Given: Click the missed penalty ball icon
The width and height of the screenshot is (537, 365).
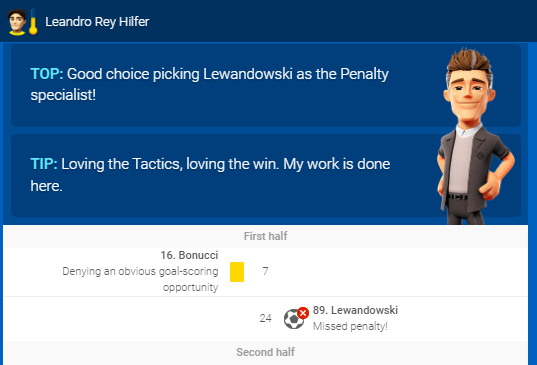Looking at the screenshot, I should pyautogui.click(x=294, y=319).
